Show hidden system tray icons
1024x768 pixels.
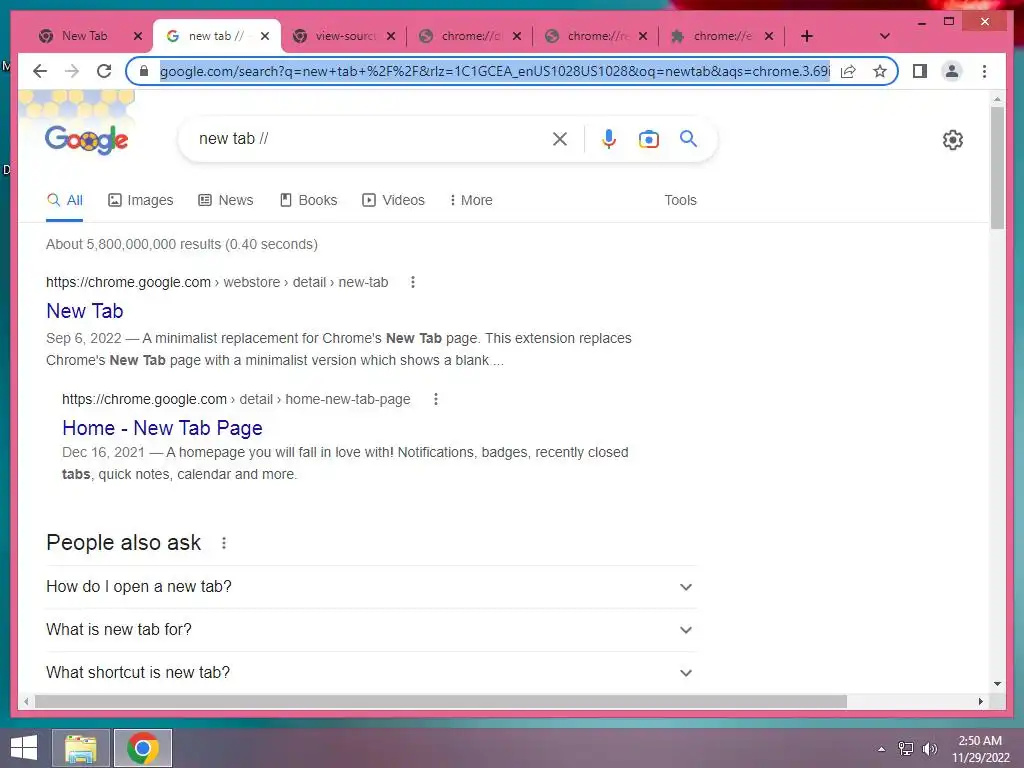tap(881, 749)
